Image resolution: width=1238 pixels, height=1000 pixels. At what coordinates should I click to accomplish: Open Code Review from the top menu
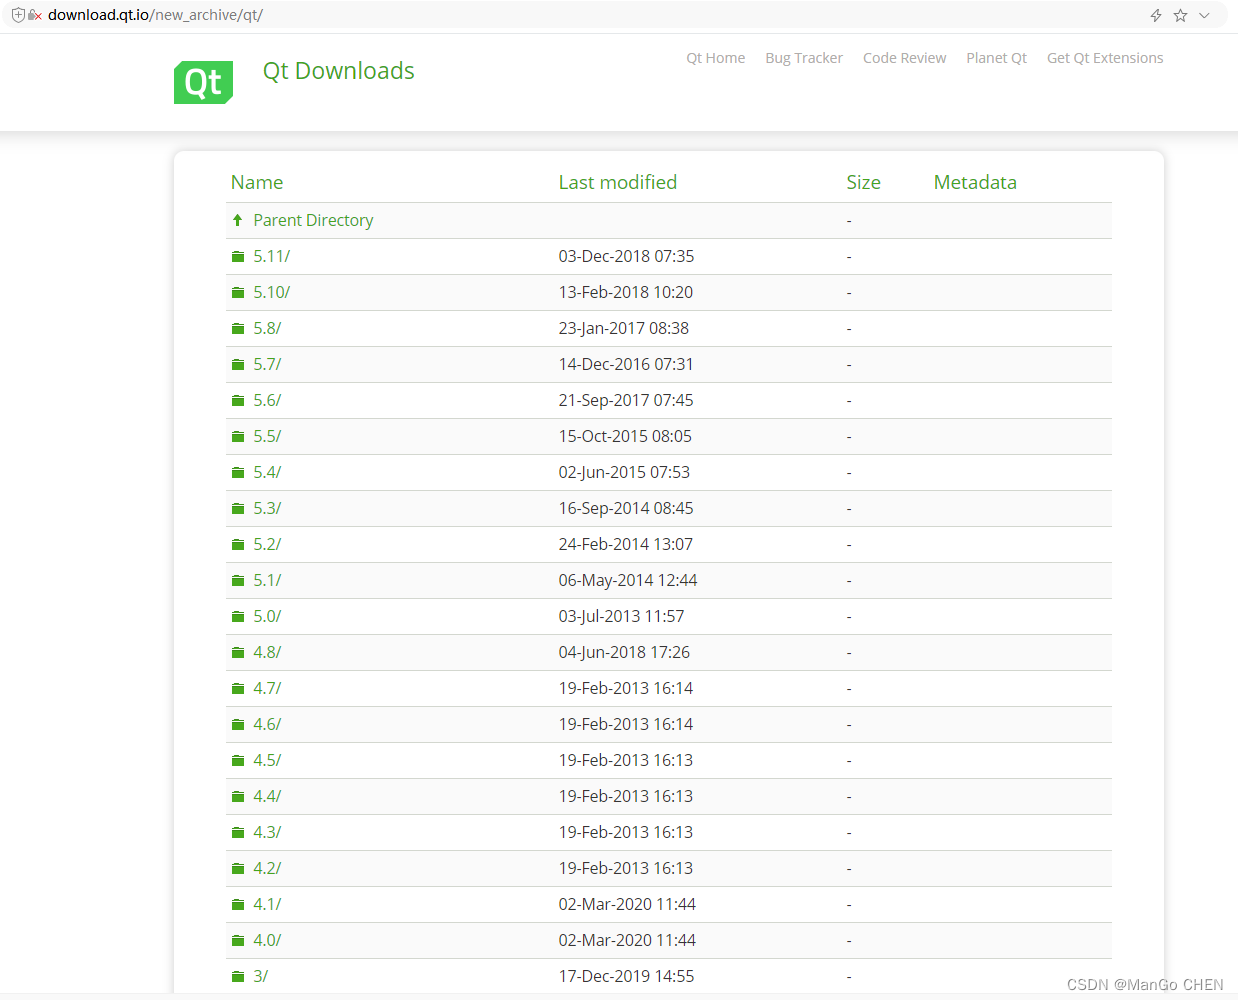[x=905, y=58]
